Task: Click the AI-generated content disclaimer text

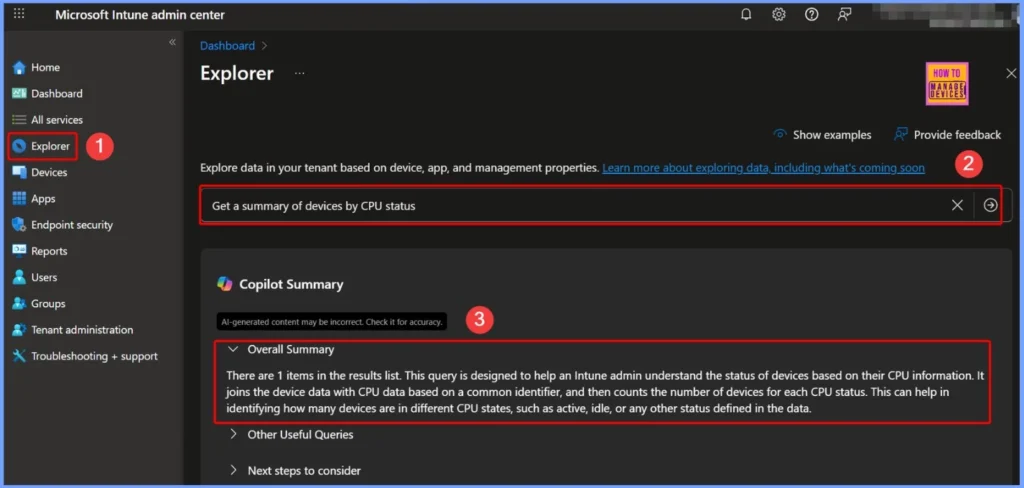Action: coord(332,321)
